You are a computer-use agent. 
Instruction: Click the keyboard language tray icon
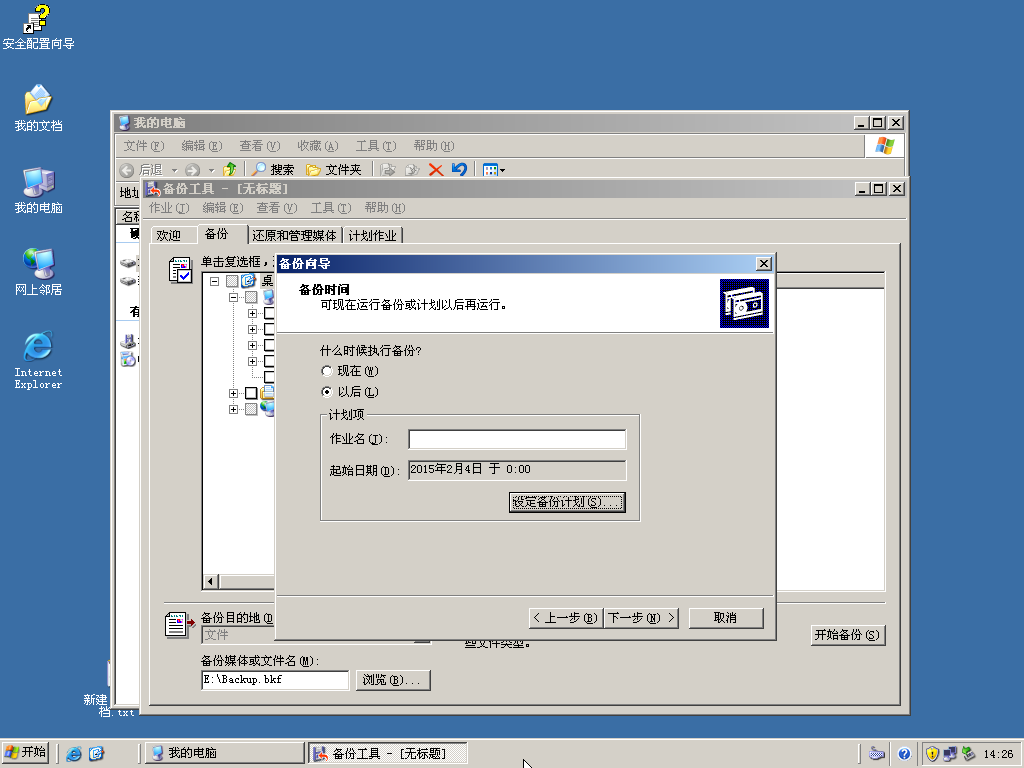click(877, 754)
